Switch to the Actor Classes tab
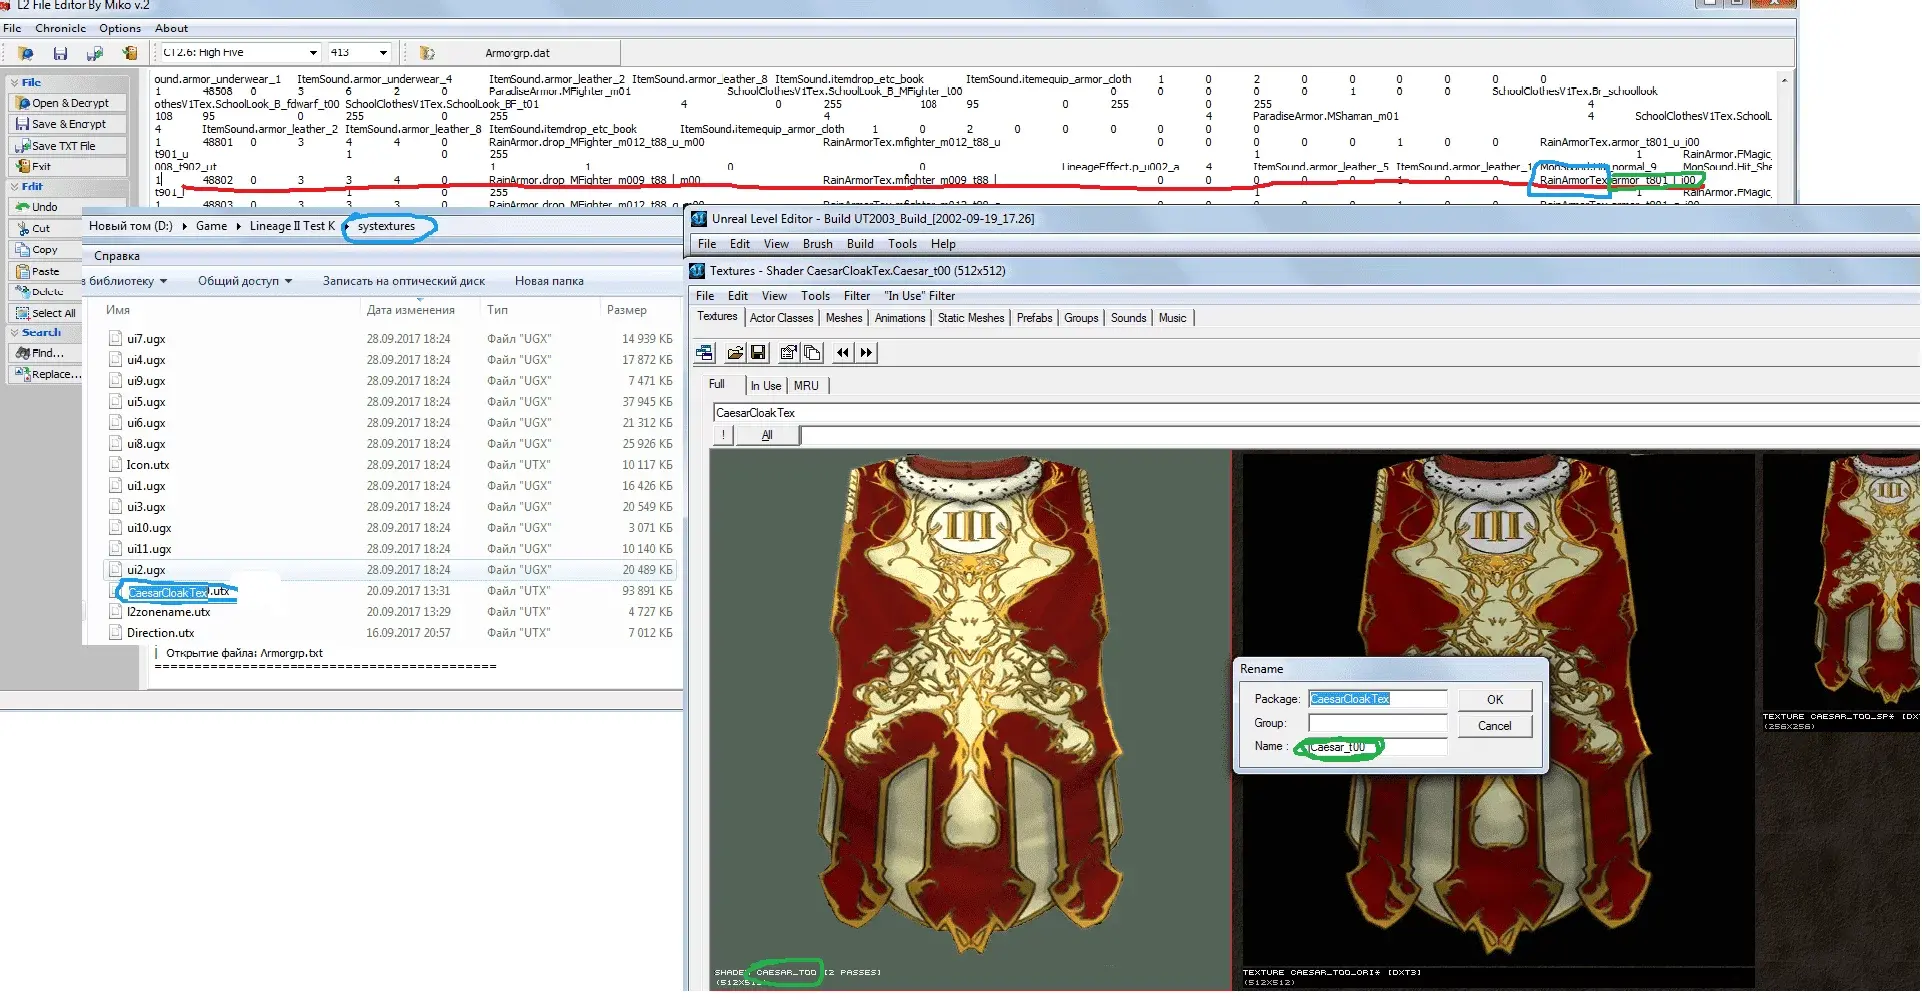Screen dimensions: 1922x1000 click(x=781, y=318)
